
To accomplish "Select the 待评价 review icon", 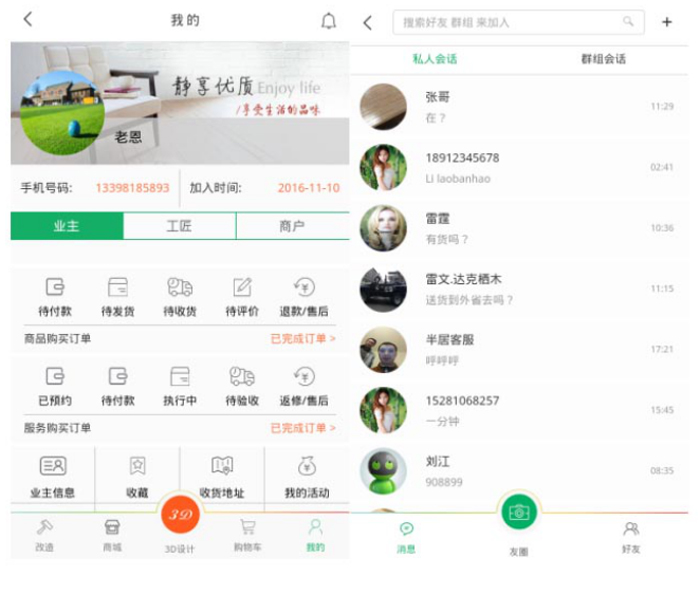I will tap(242, 288).
